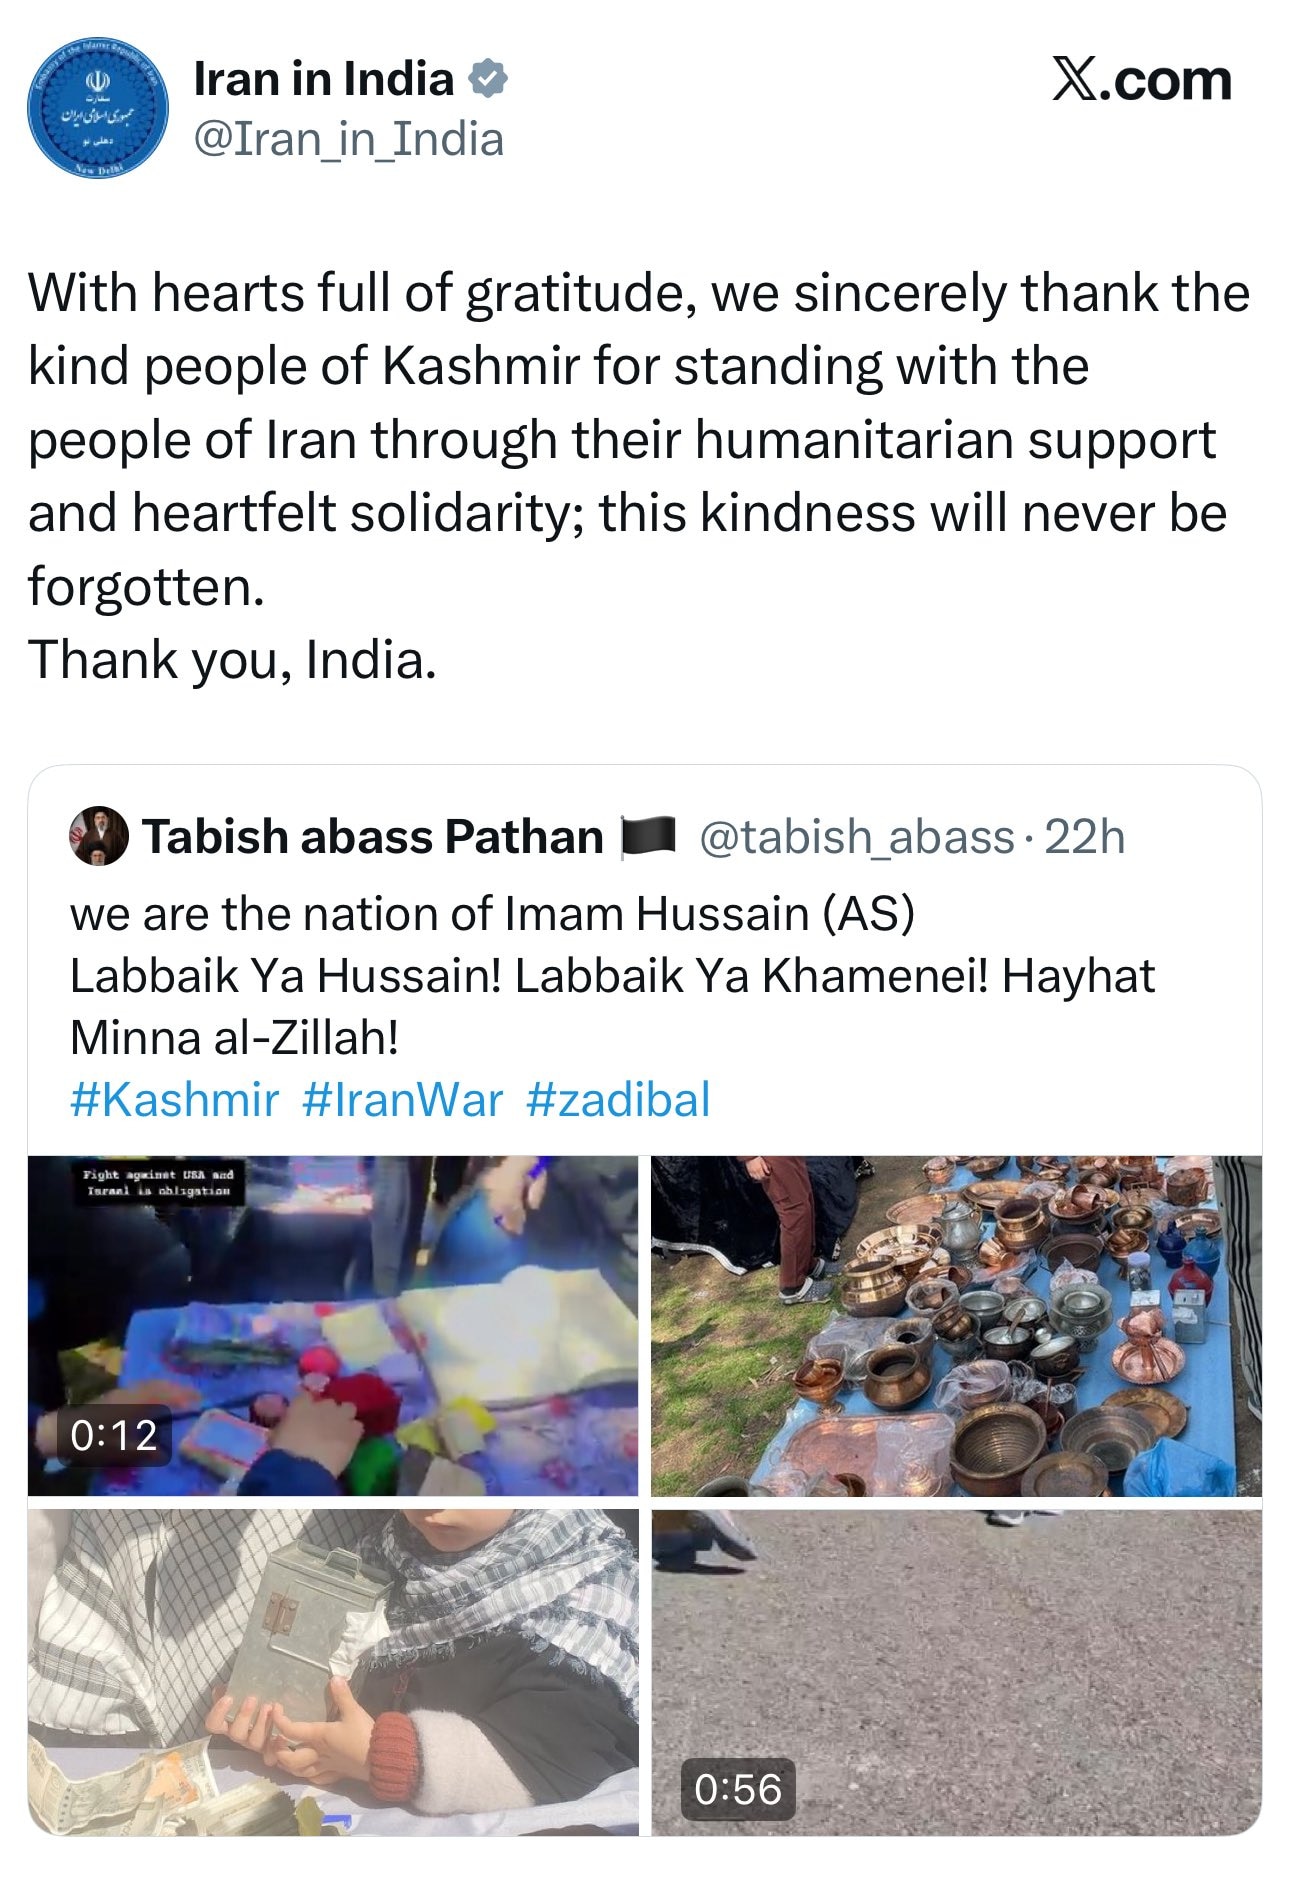Open the Iran in India profile avatar
The height and width of the screenshot is (1877, 1290).
click(98, 108)
